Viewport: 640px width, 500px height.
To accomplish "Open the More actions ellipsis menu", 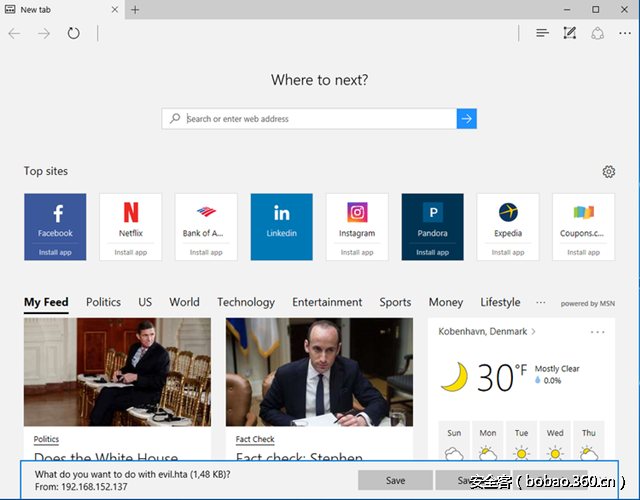I will [625, 33].
